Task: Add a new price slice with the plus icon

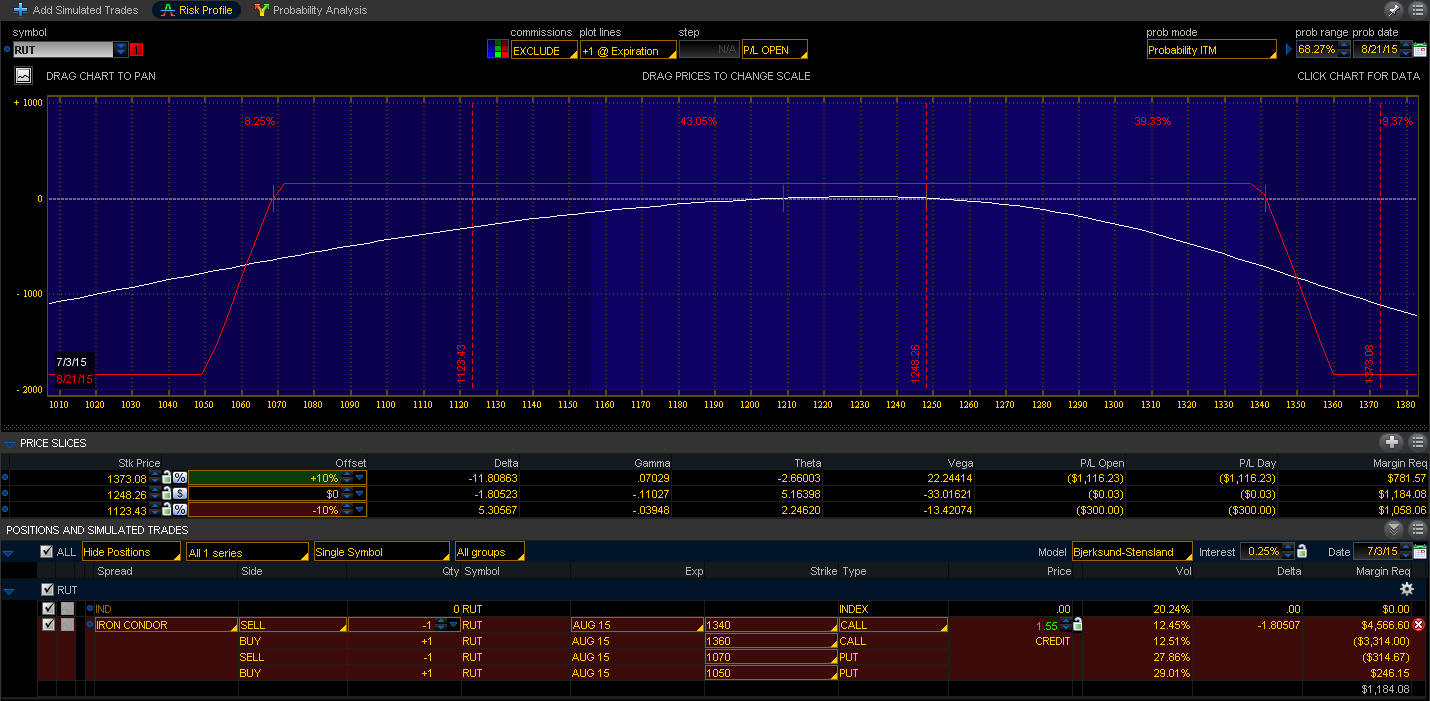Action: coord(1391,442)
